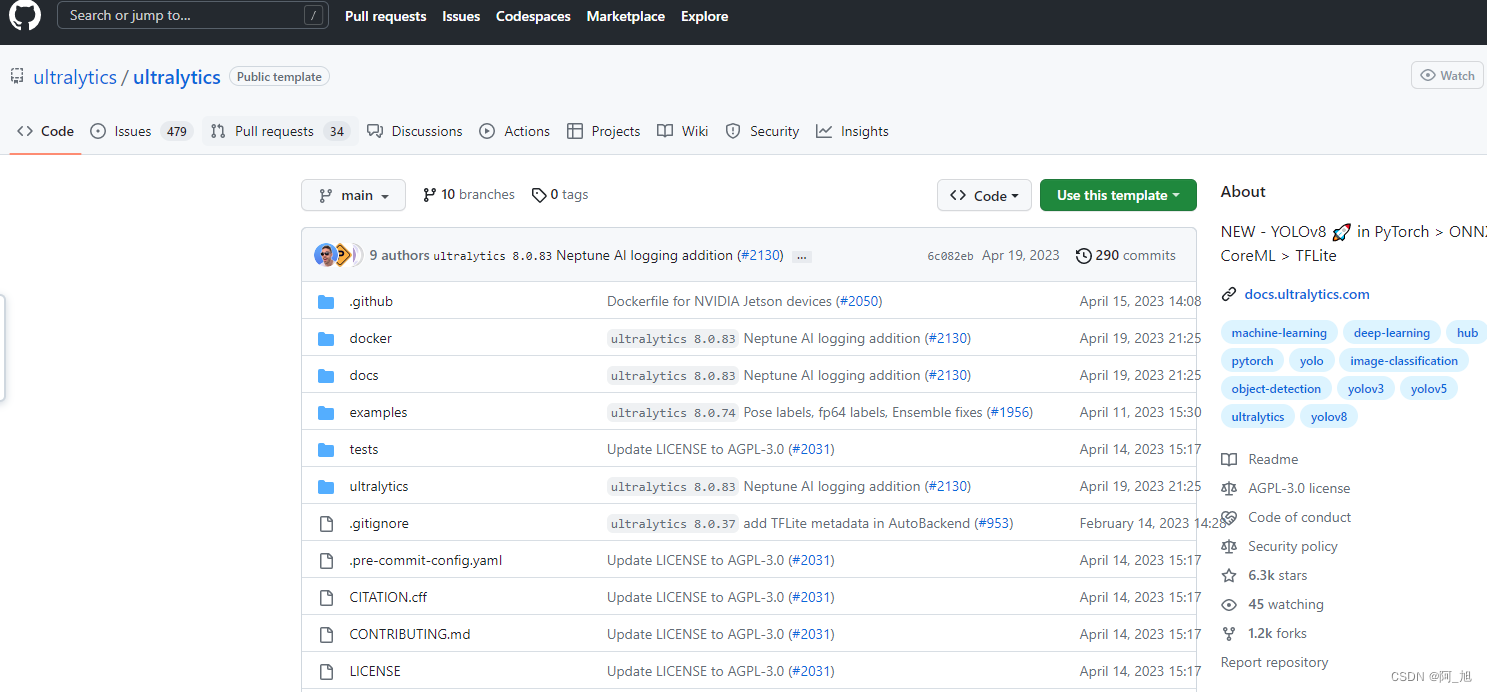Click the Security policy scale icon

(1229, 547)
